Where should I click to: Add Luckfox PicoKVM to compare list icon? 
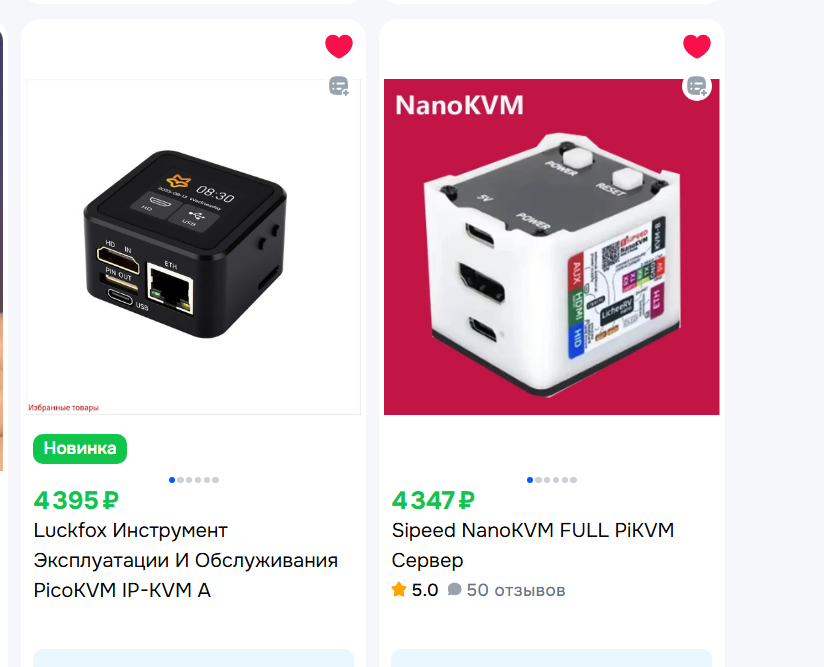339,86
